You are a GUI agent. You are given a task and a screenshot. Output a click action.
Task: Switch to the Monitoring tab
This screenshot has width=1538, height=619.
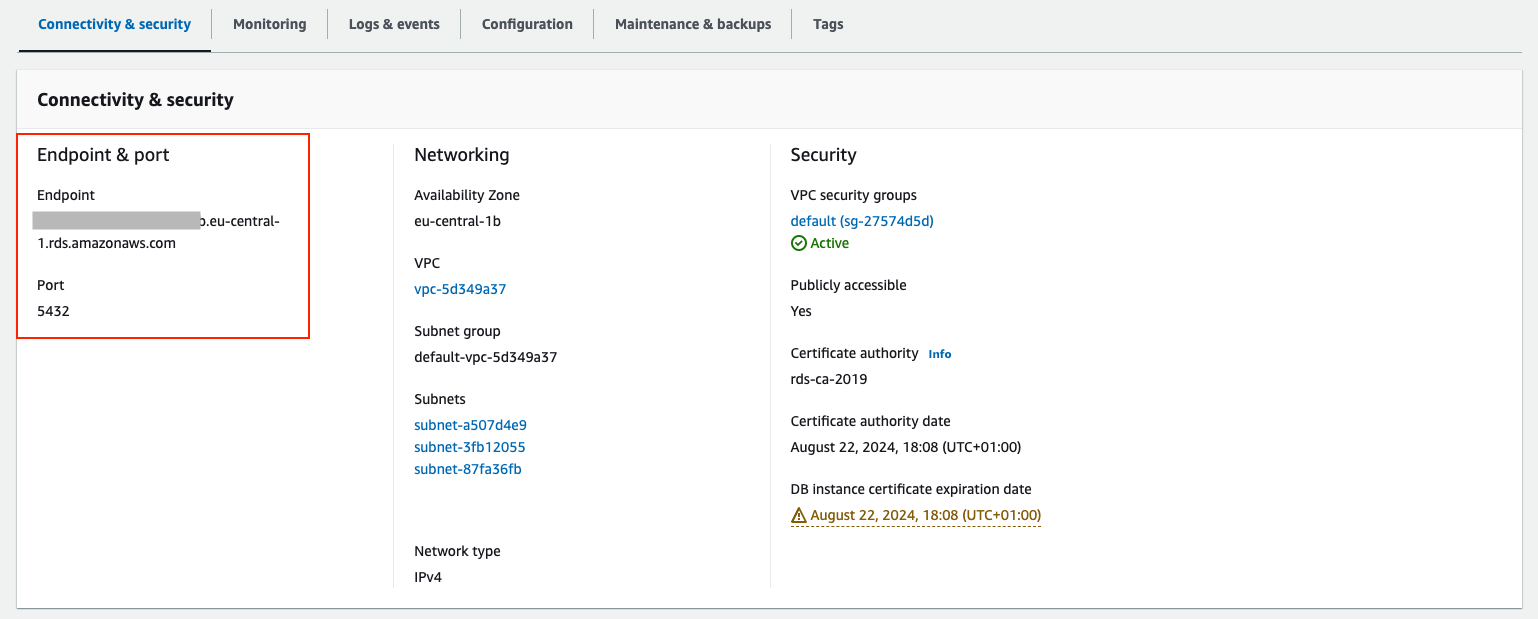(x=268, y=23)
